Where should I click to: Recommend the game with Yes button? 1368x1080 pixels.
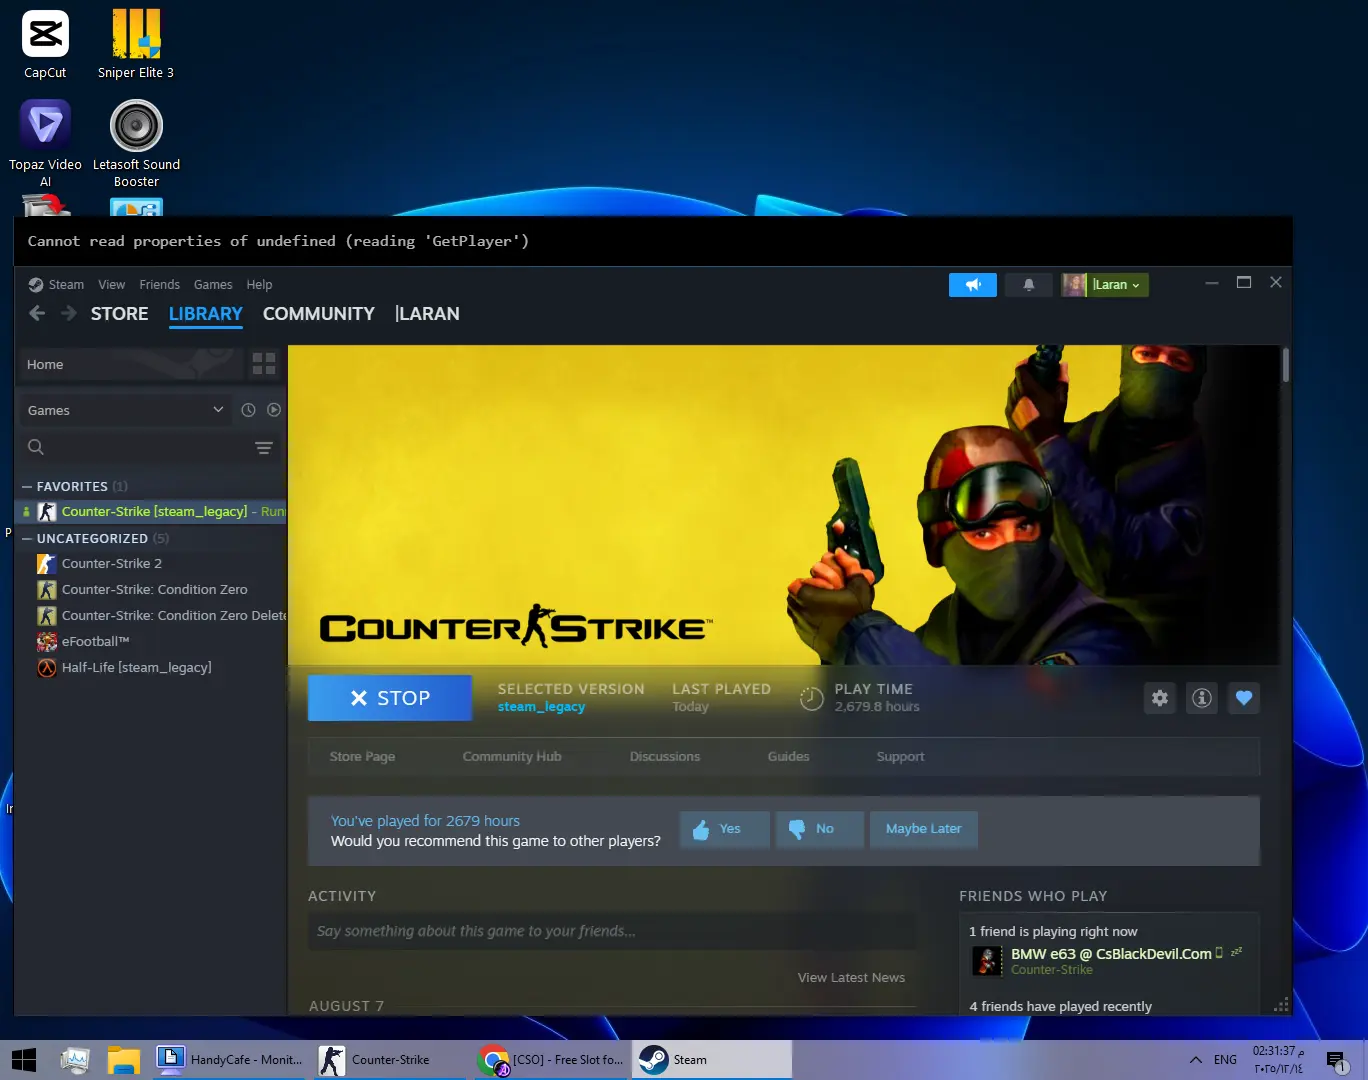point(725,829)
